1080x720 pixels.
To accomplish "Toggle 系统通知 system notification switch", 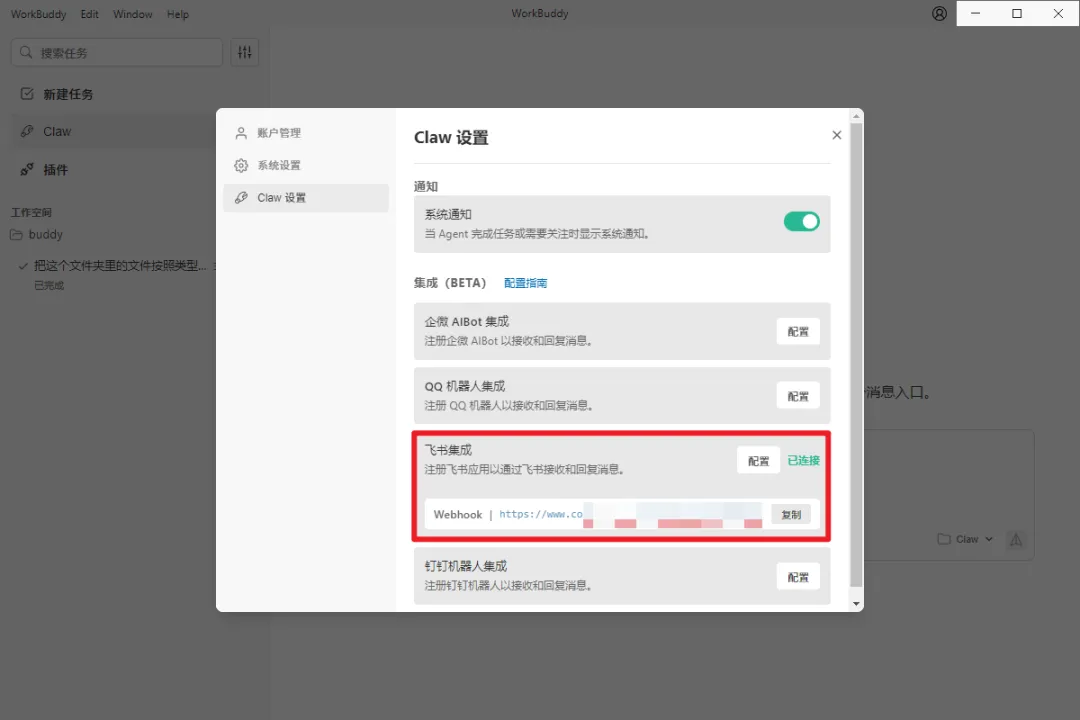I will pyautogui.click(x=801, y=222).
